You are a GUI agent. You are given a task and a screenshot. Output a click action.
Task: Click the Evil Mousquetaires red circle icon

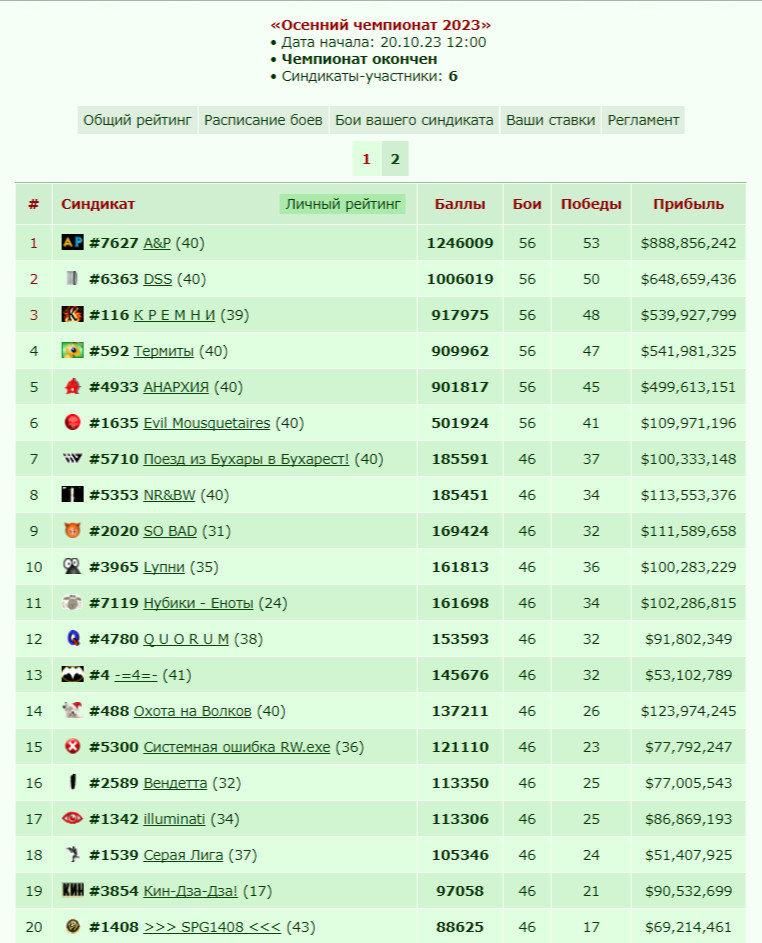pyautogui.click(x=72, y=422)
